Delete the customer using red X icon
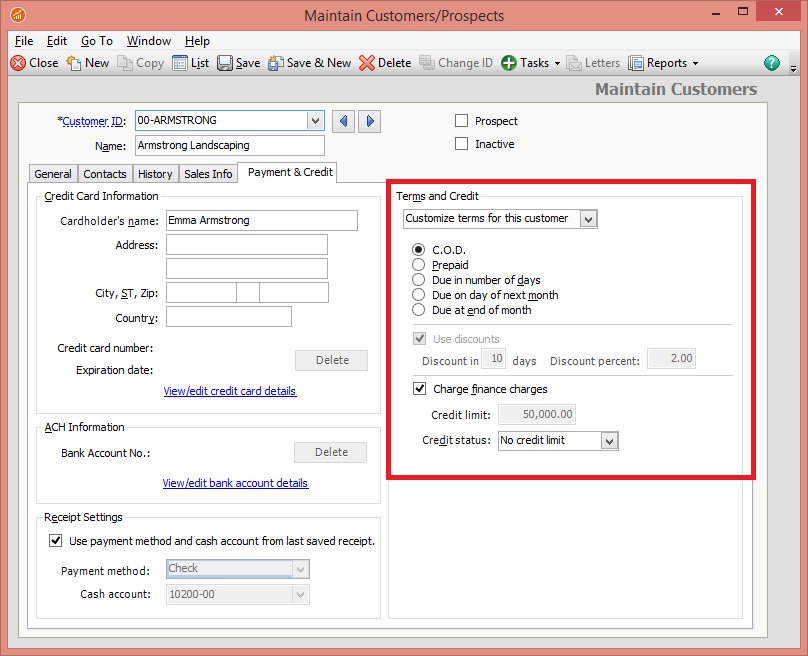Screen dimensions: 808x656 click(367, 63)
